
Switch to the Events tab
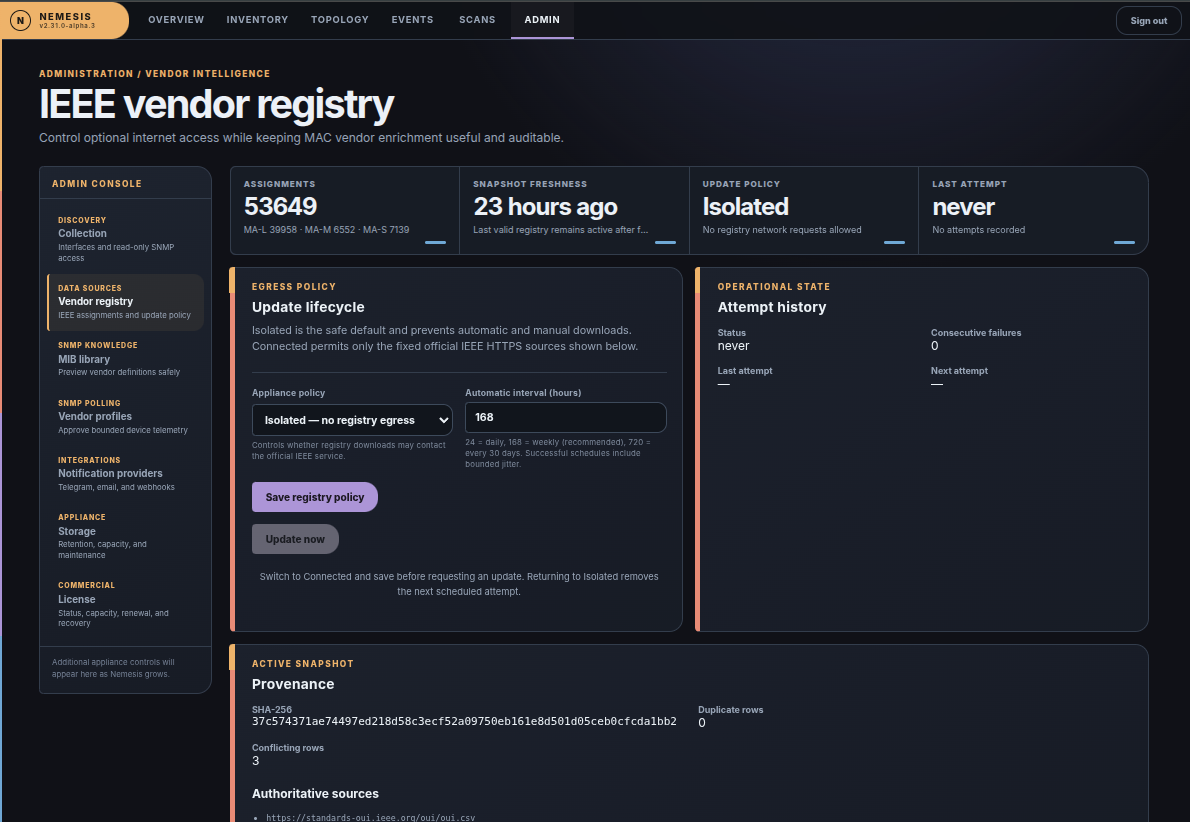pos(412,20)
